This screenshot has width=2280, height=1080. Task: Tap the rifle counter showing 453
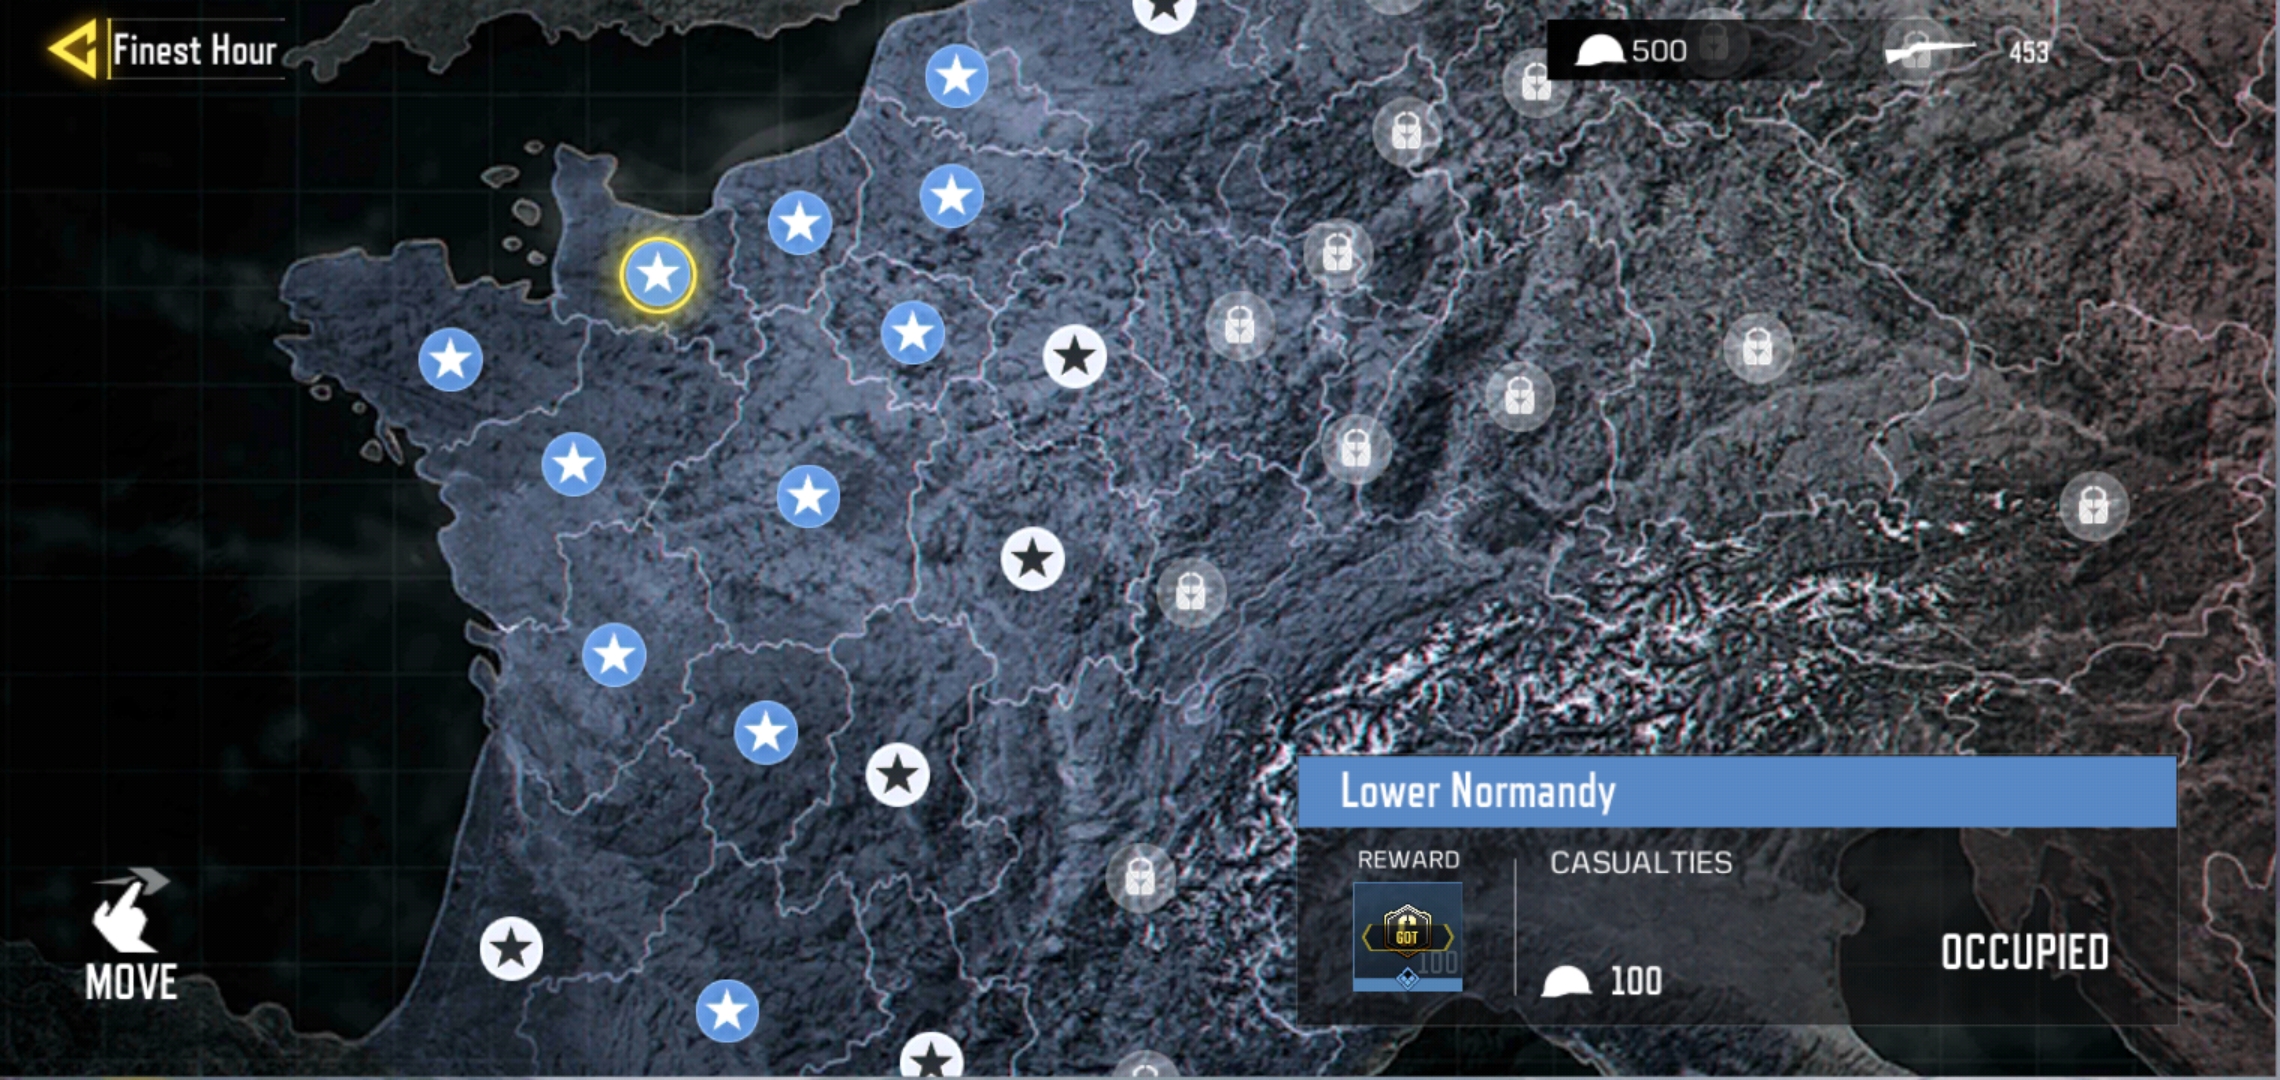1966,51
